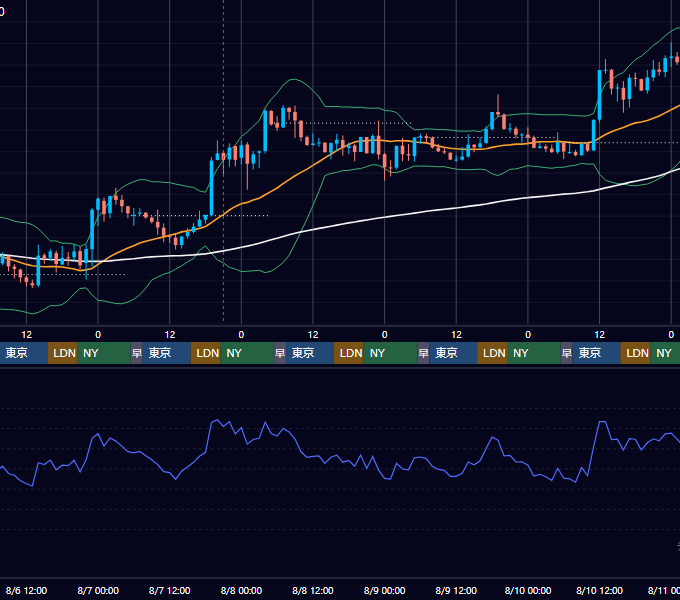Select the LDN session block of 8/9
680x600 pixels.
pos(492,353)
